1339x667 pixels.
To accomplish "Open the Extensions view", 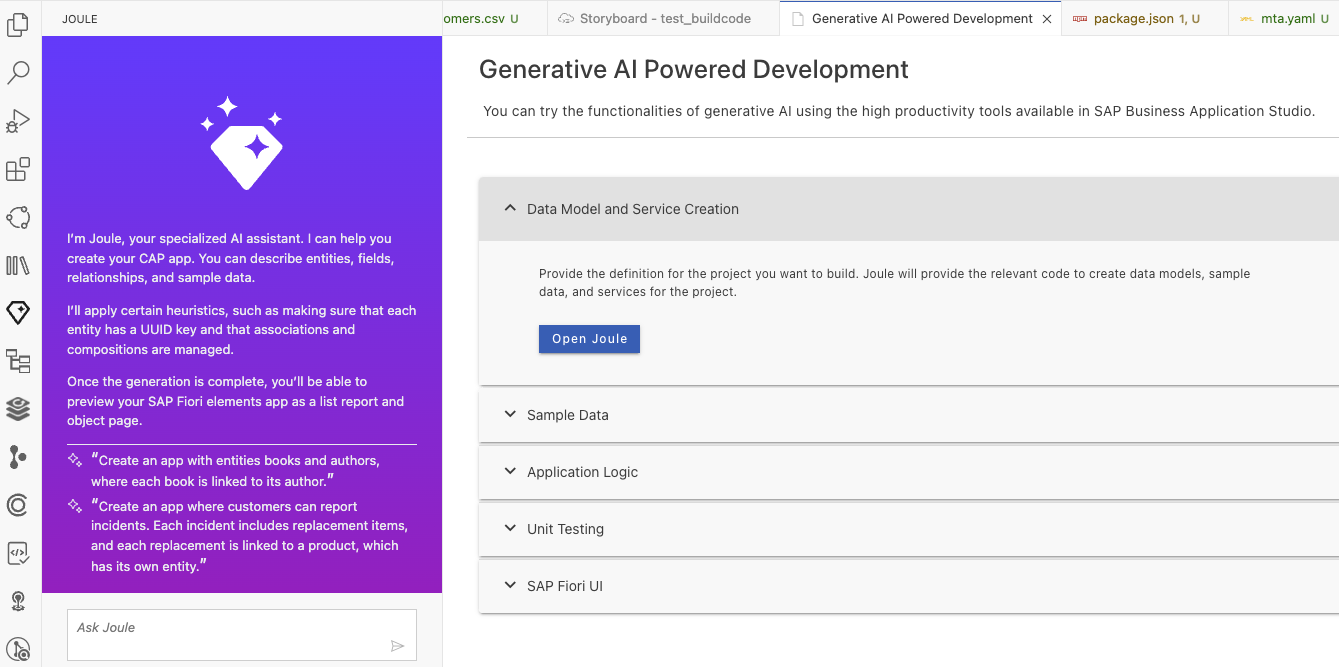I will [x=18, y=168].
